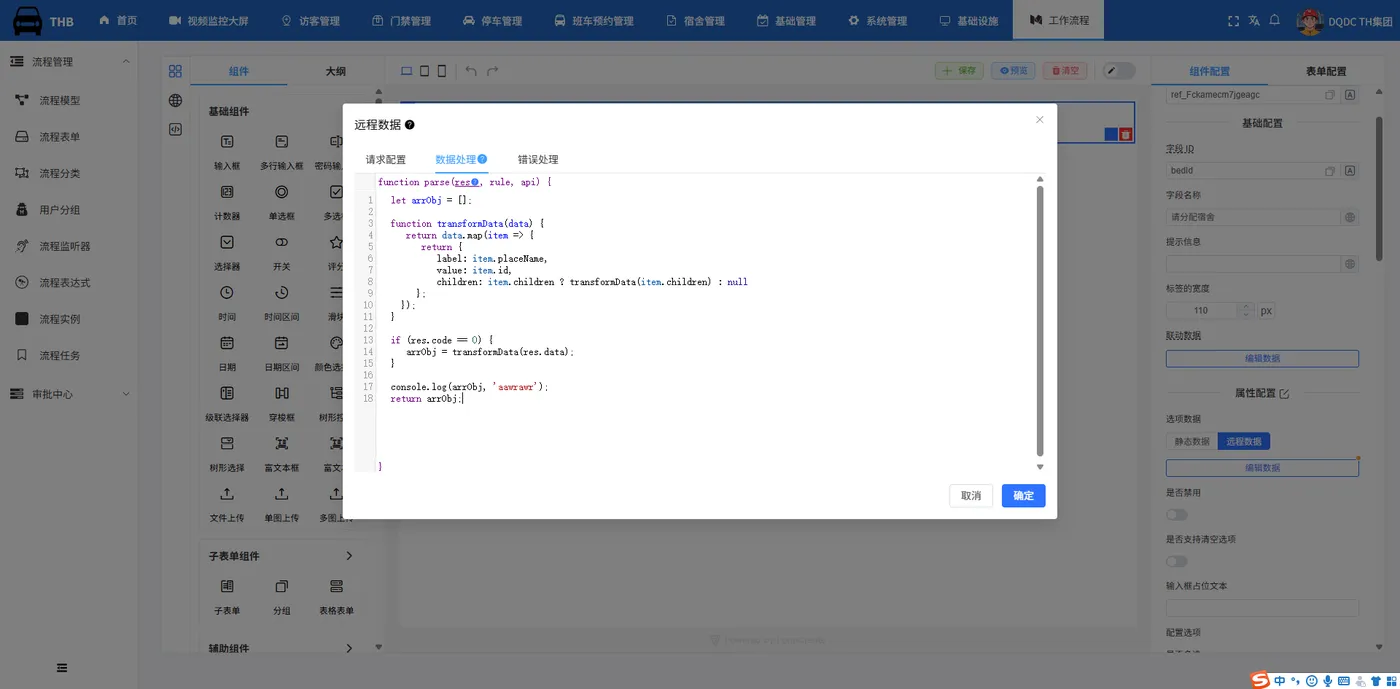Switch to the 错误处理 tab

(x=538, y=159)
